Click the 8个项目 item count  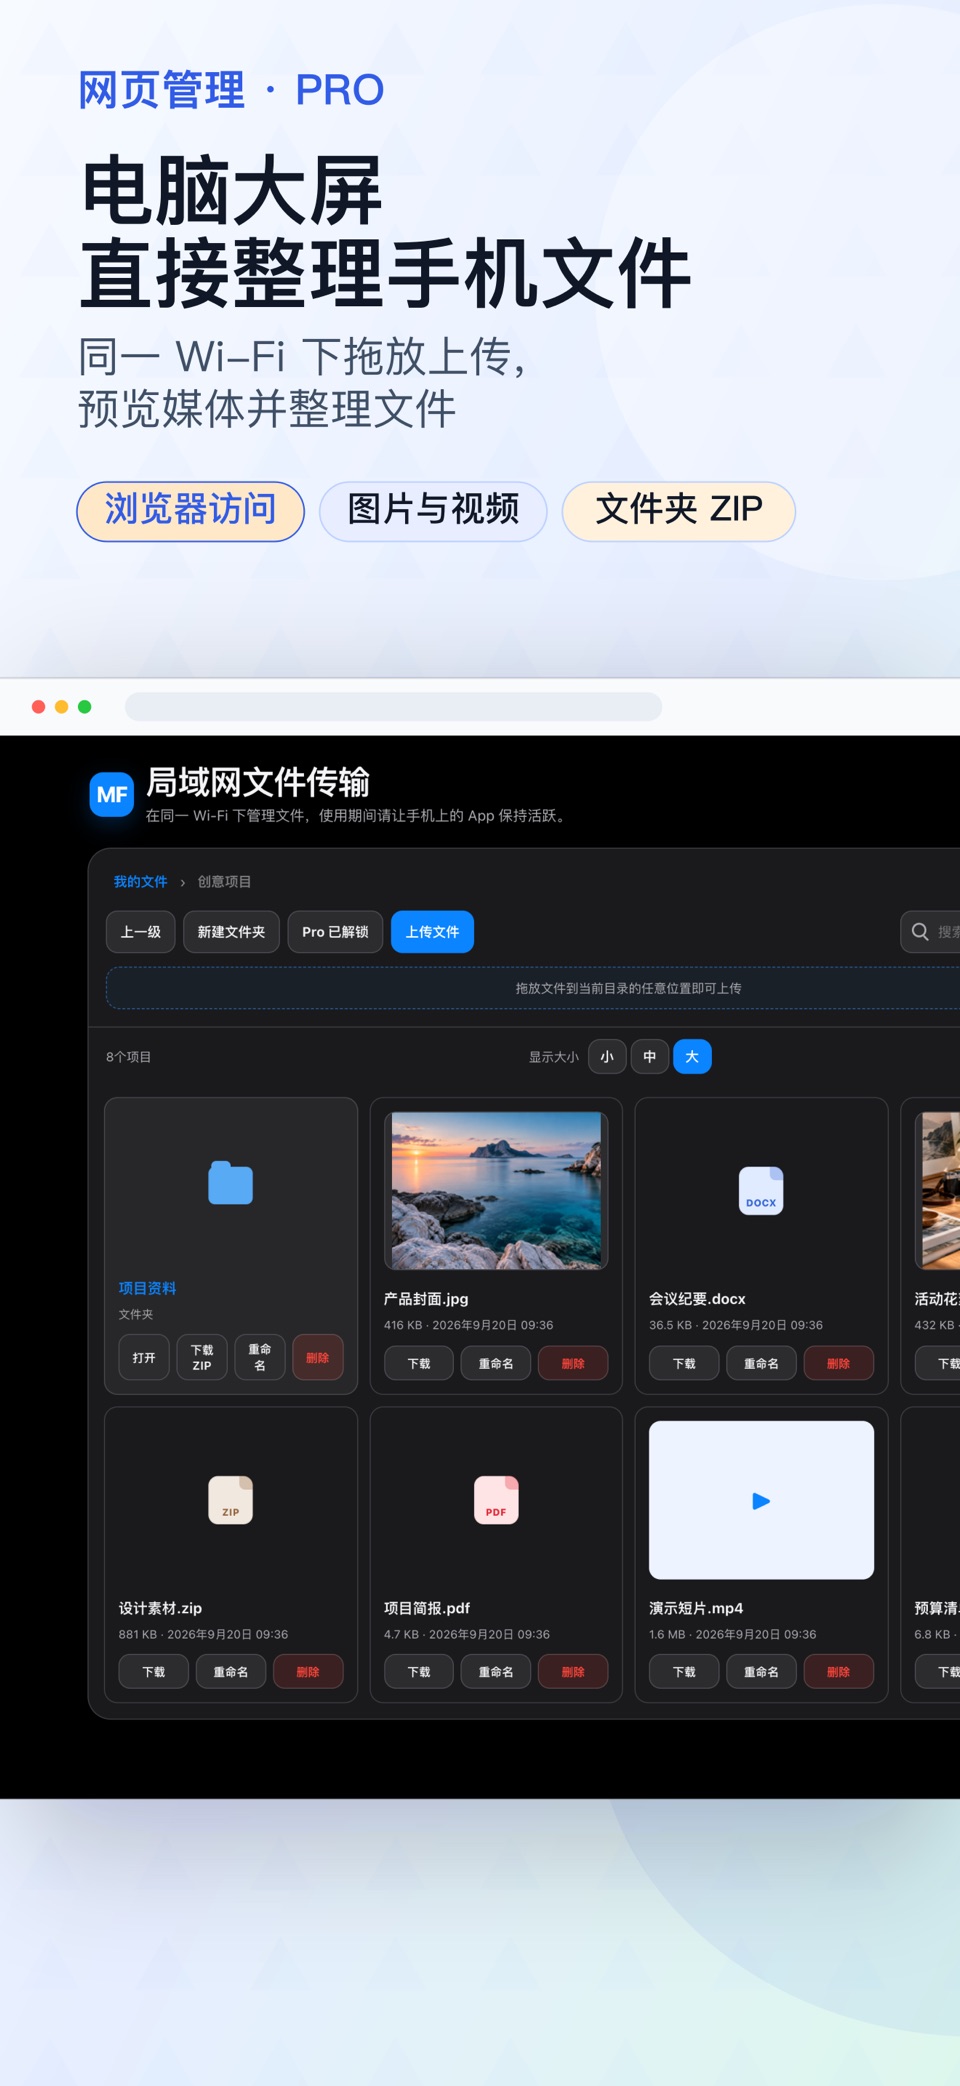pos(129,1057)
